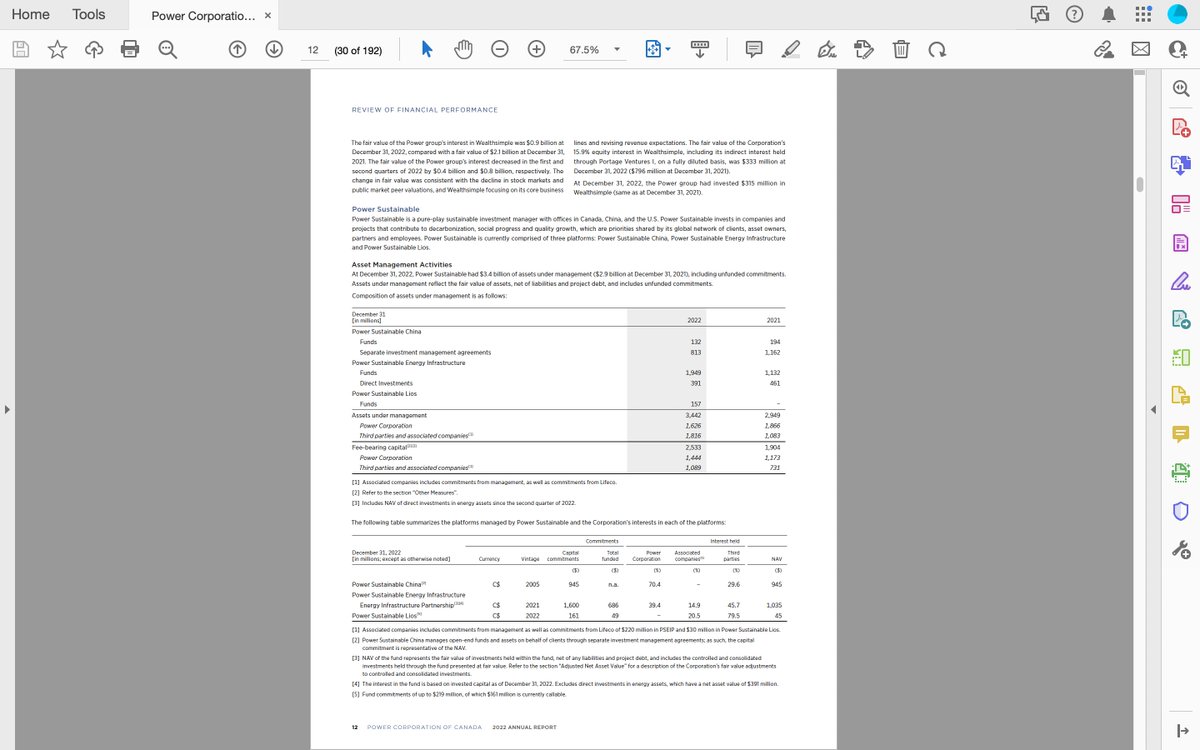Collapse the right tools pane arrow
Screen dimensions: 1200x750
pyautogui.click(x=1153, y=409)
